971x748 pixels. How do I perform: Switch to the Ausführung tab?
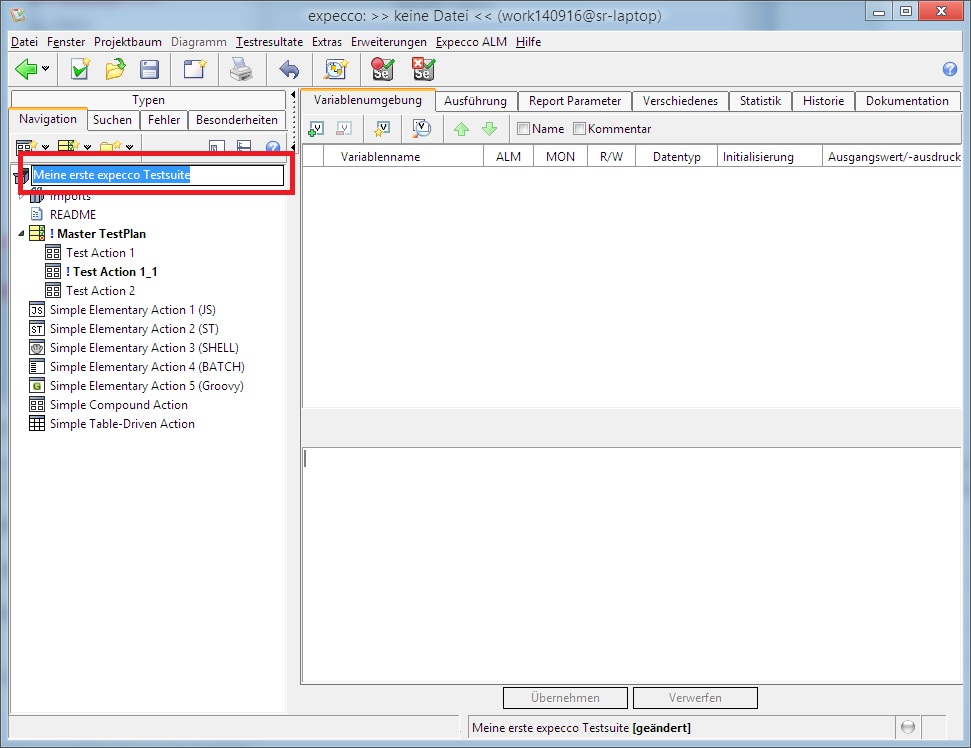pyautogui.click(x=475, y=101)
